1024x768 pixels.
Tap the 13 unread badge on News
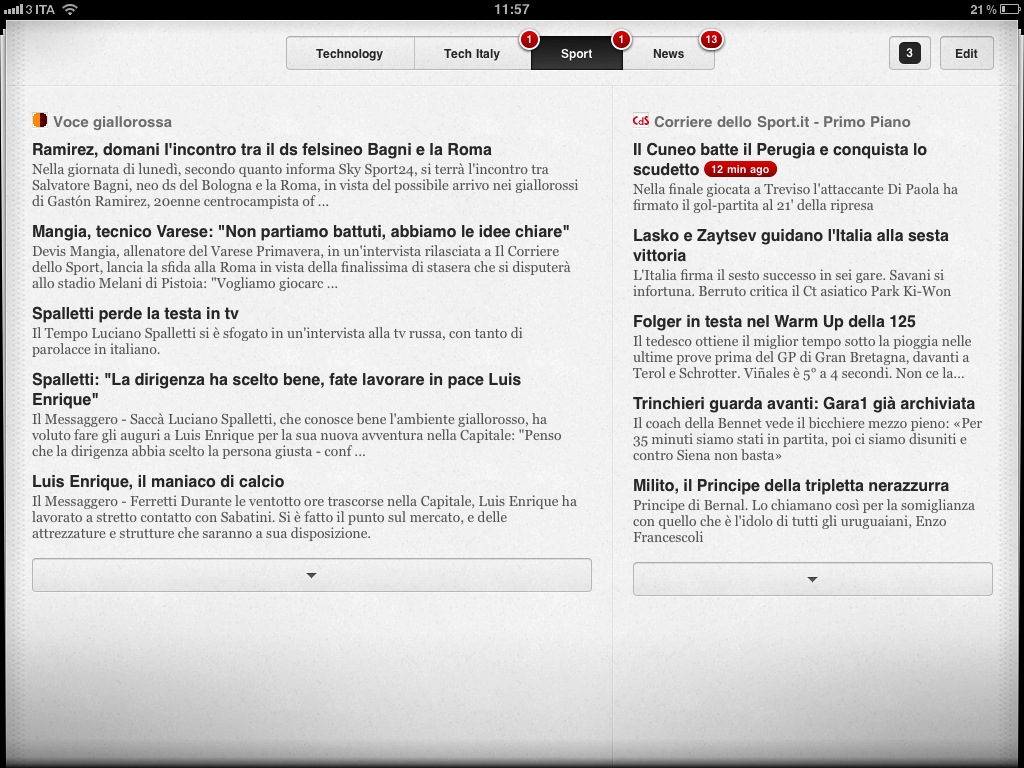(711, 39)
